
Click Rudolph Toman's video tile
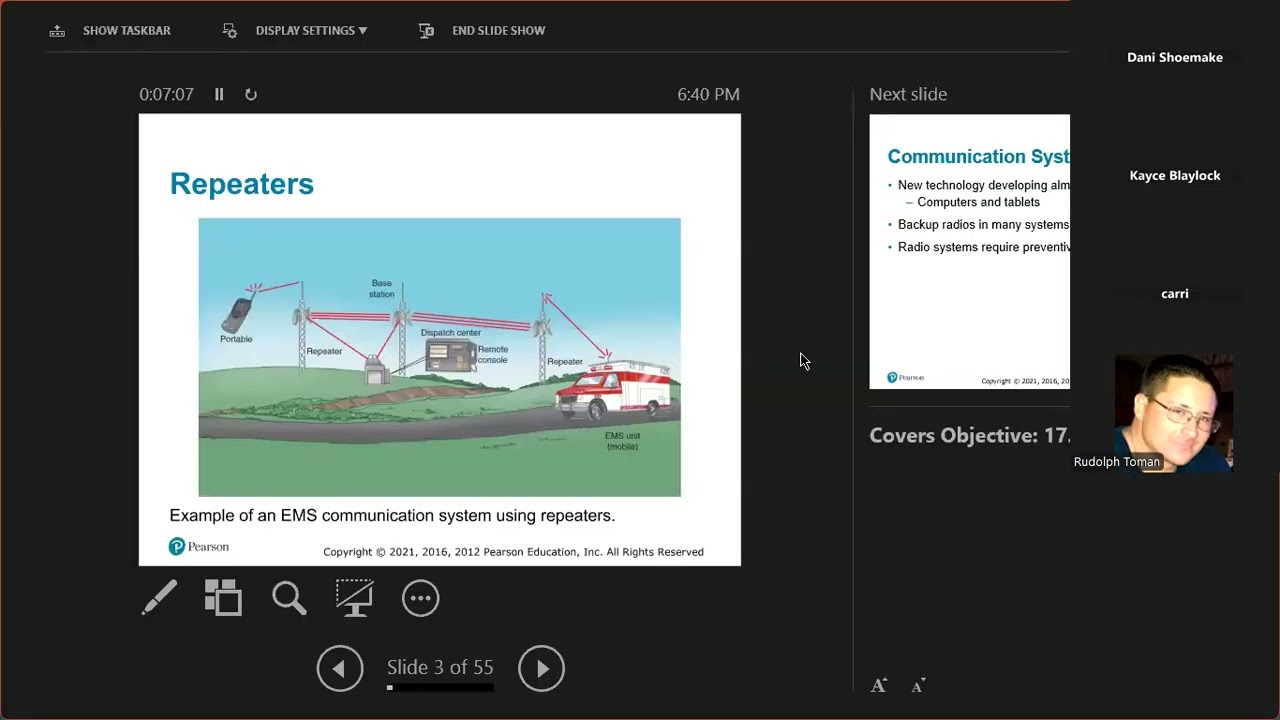[1174, 412]
